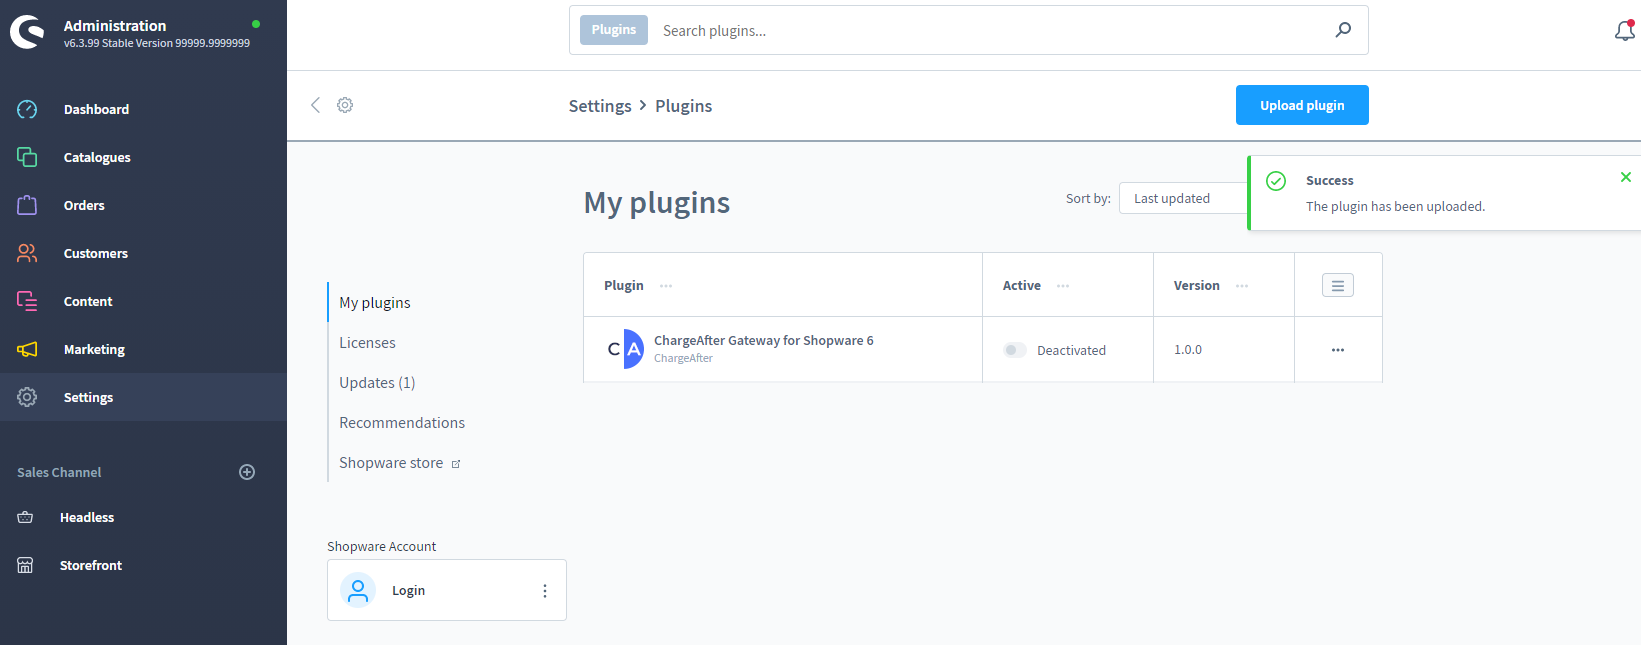Activate the ChargeAfter plugin toggle
The width and height of the screenshot is (1641, 645).
click(x=1015, y=350)
